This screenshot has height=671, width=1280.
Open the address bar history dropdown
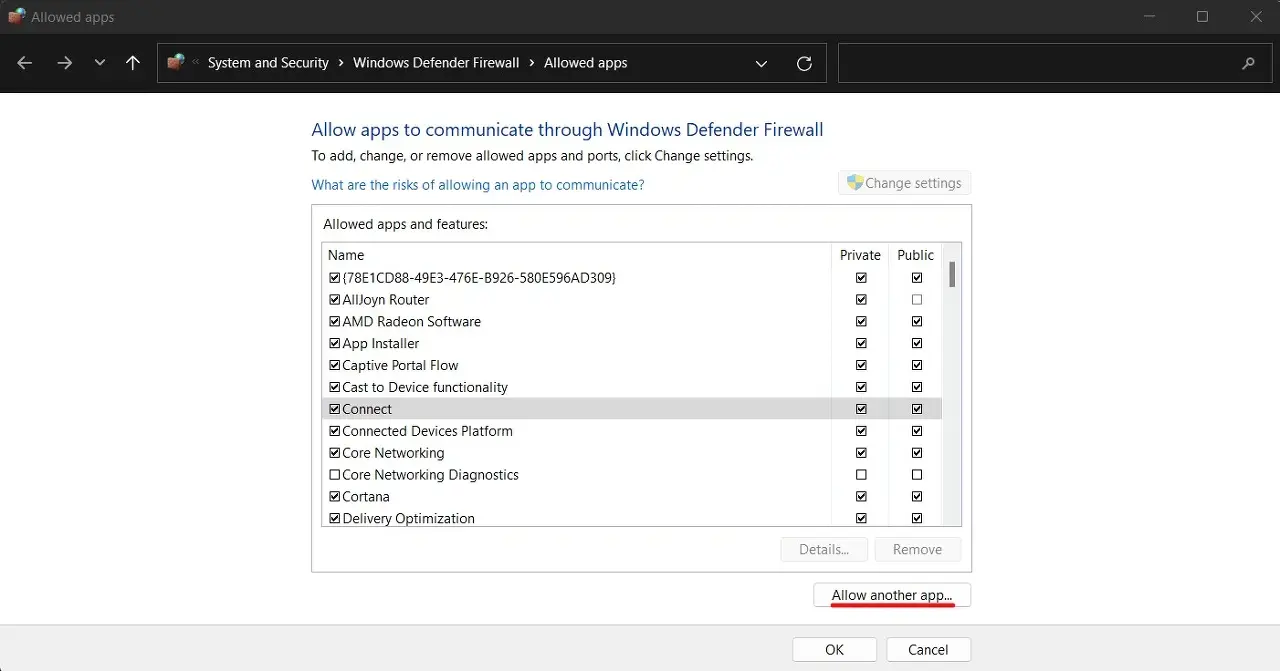(x=762, y=64)
